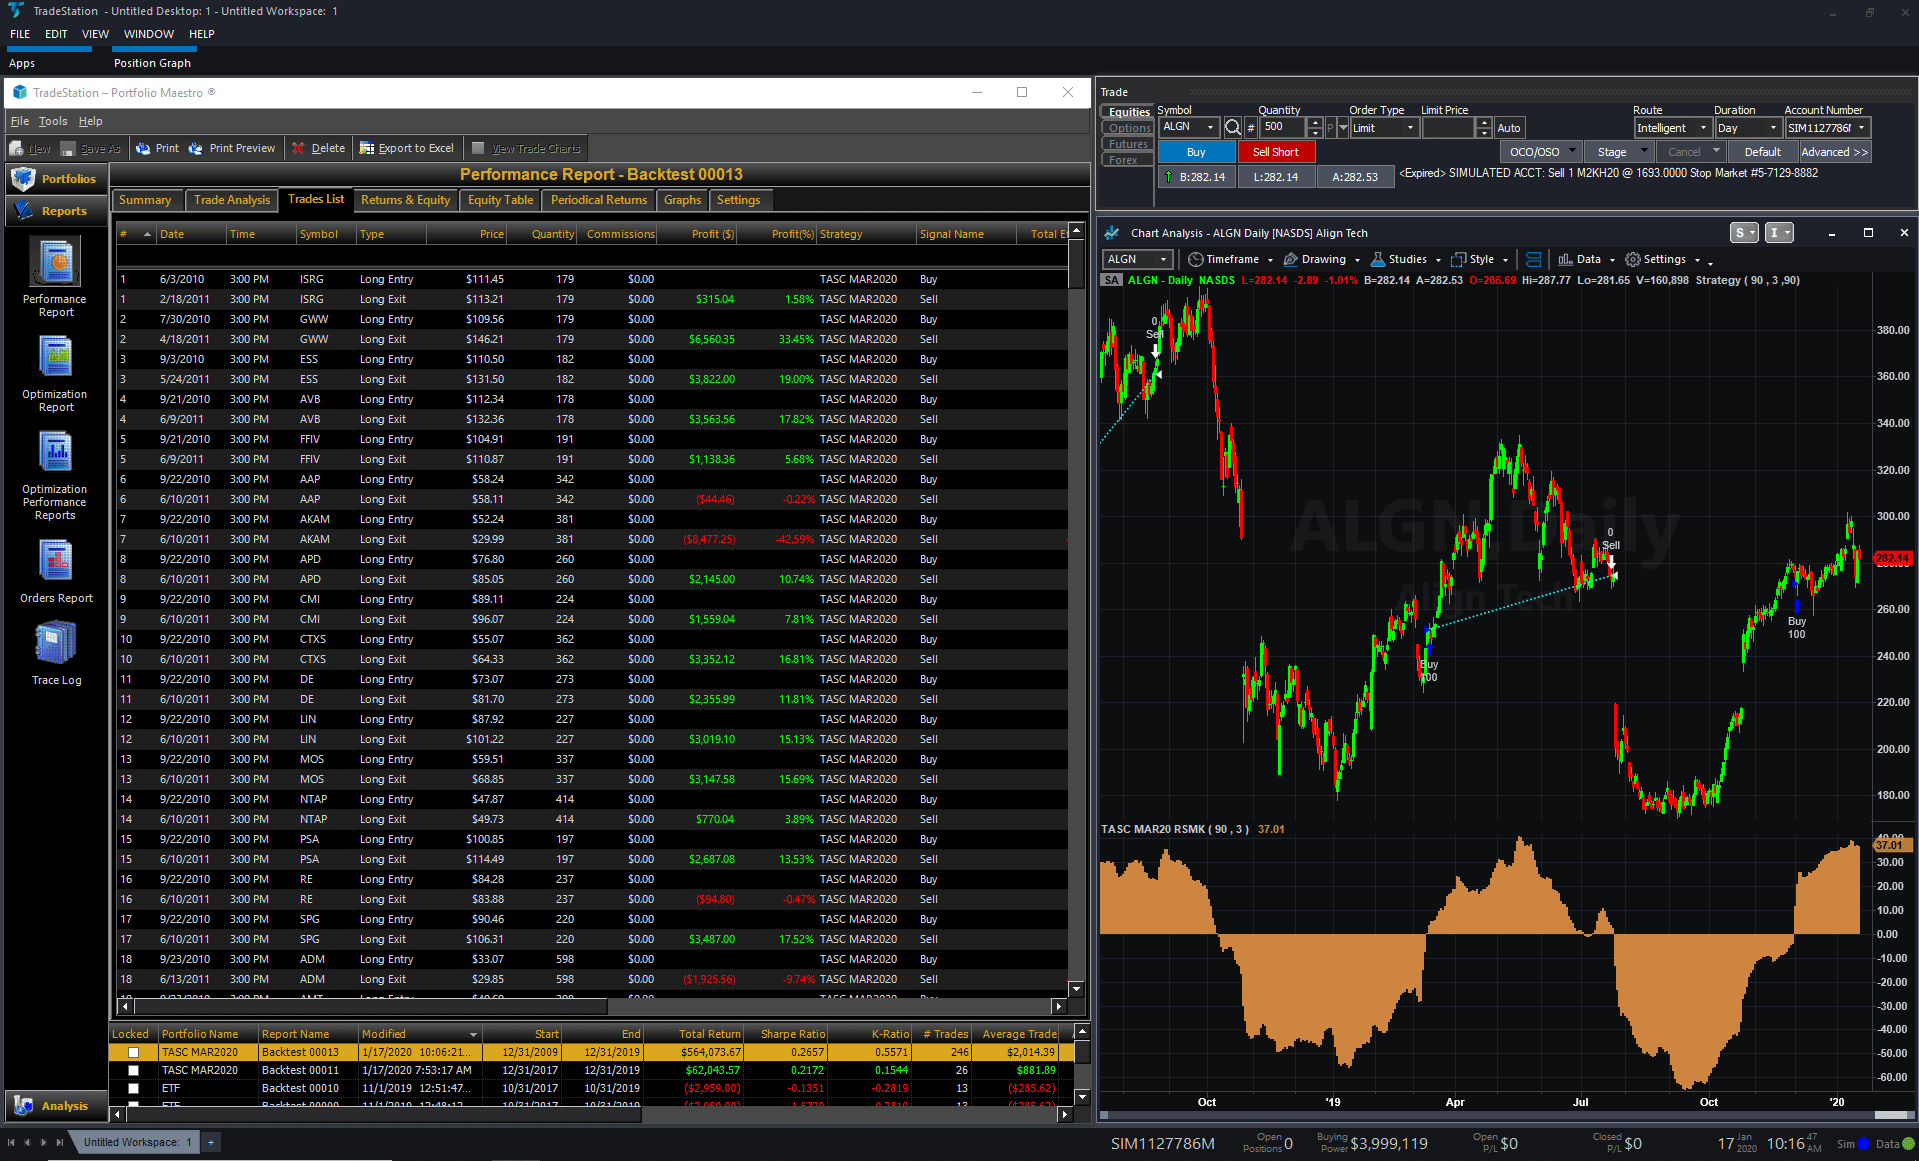Viewport: 1919px width, 1161px height.
Task: Click the vertical scrollbar of the Trades List
Action: pyautogui.click(x=1077, y=610)
